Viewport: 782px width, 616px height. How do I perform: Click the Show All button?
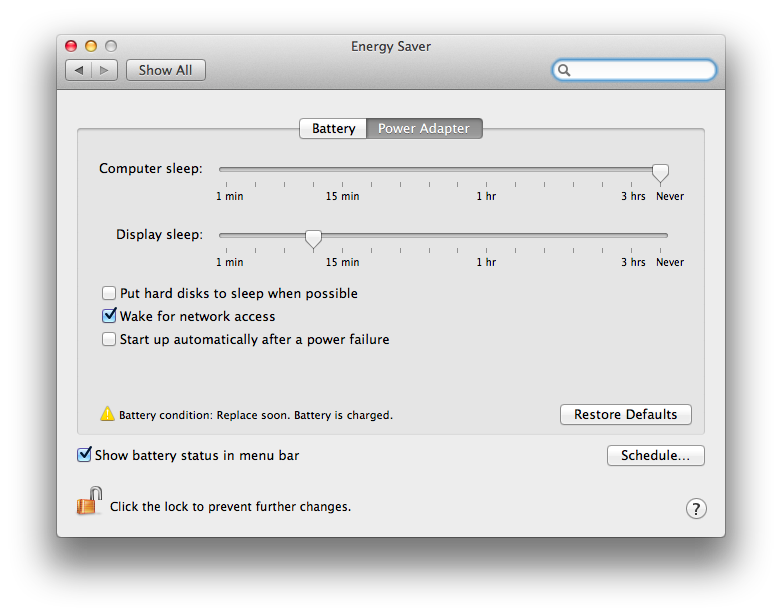click(166, 70)
